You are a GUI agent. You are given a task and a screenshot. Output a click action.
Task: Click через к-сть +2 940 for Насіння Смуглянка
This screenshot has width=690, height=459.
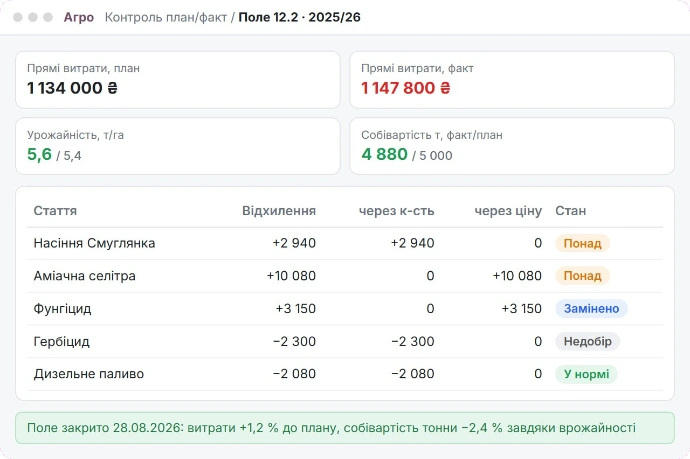point(413,243)
